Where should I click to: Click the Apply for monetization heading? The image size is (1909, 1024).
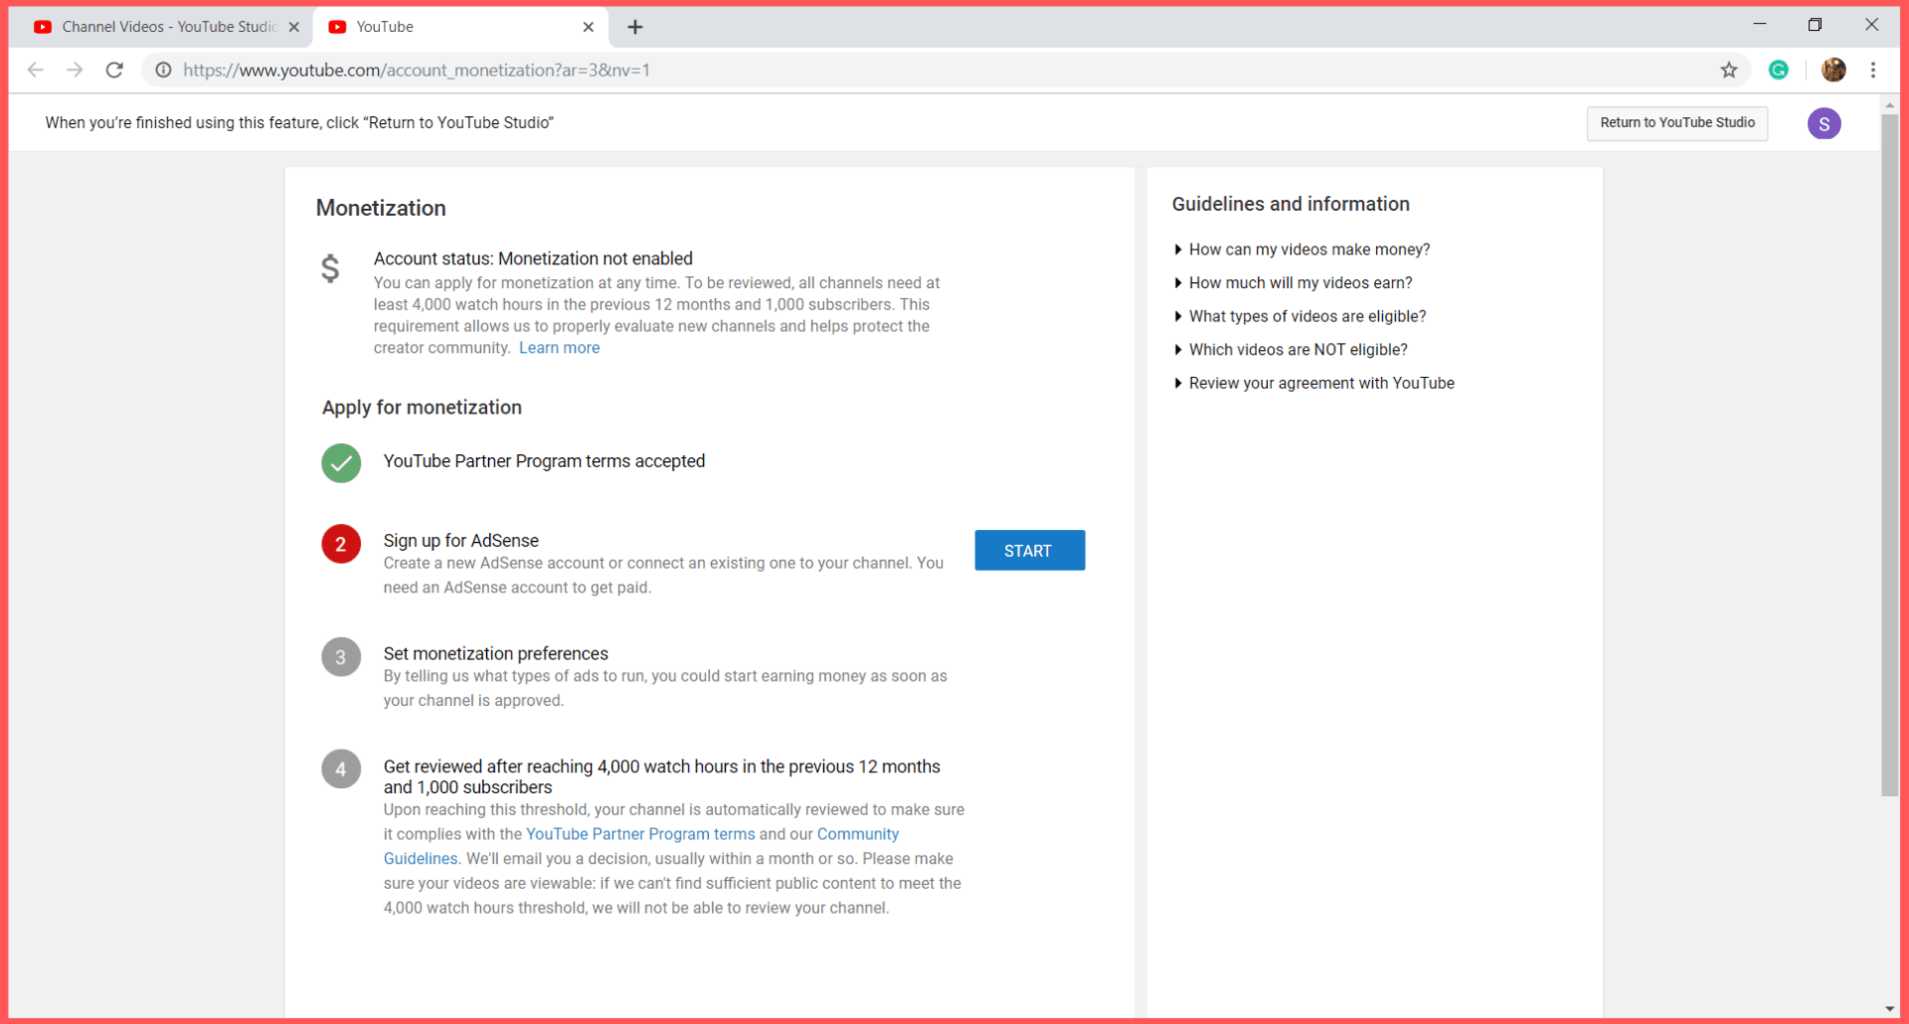point(422,407)
